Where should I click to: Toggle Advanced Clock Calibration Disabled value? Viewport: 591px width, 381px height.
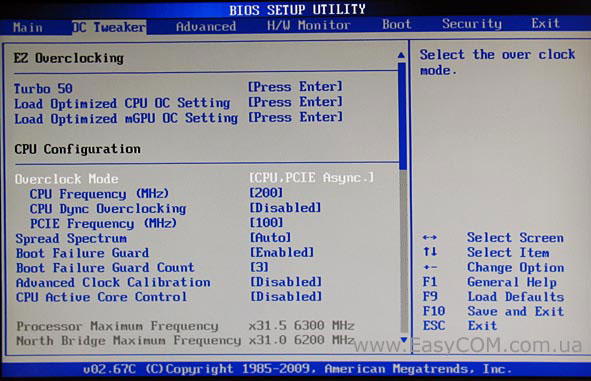[286, 282]
